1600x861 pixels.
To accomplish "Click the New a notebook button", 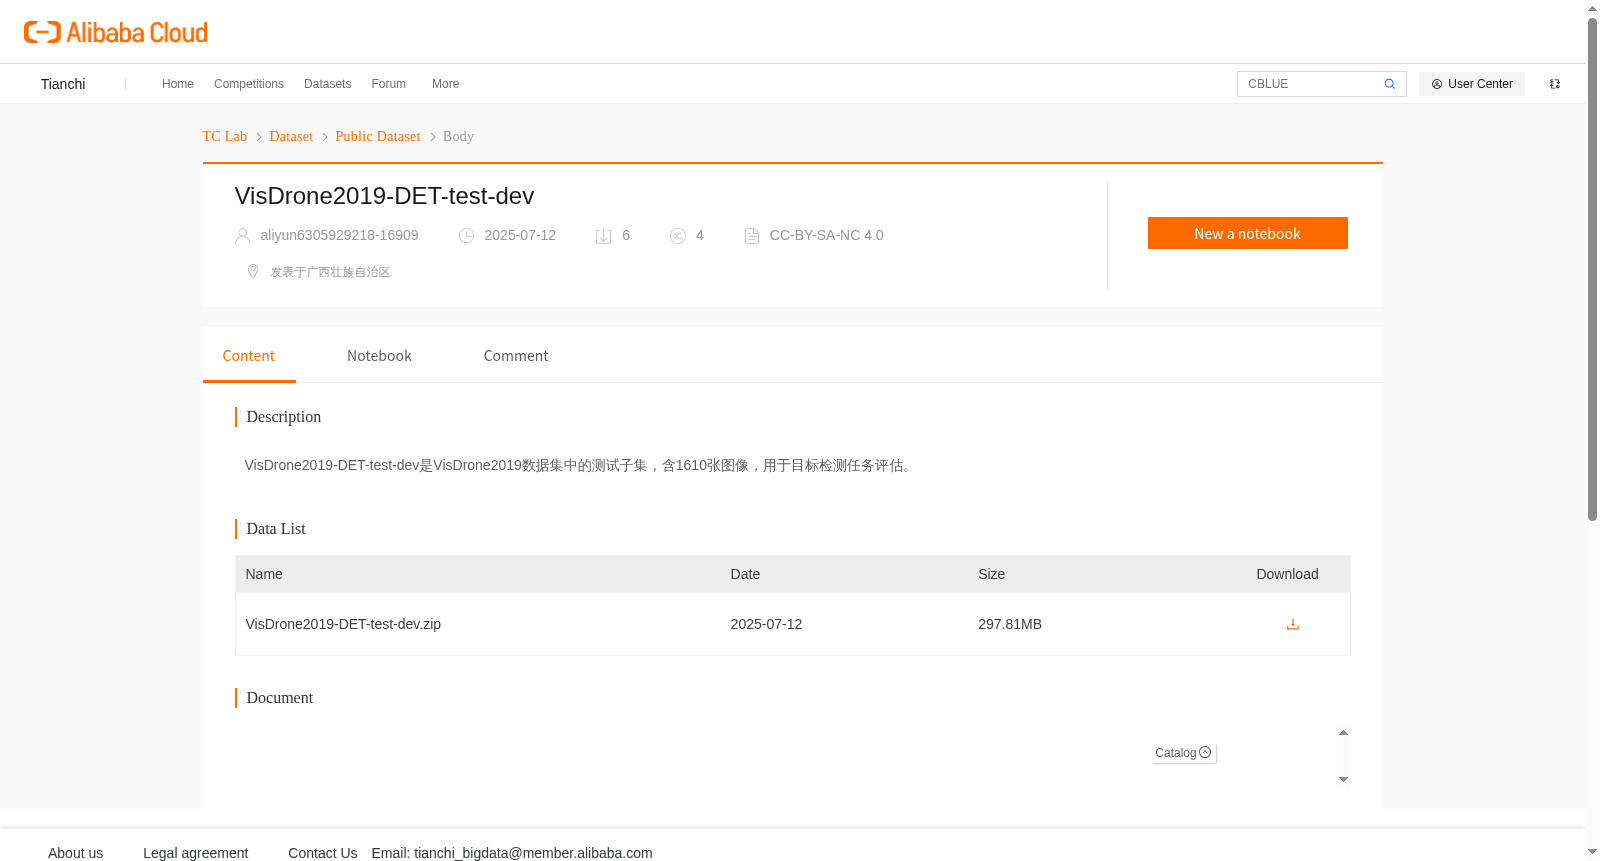I will (1247, 233).
